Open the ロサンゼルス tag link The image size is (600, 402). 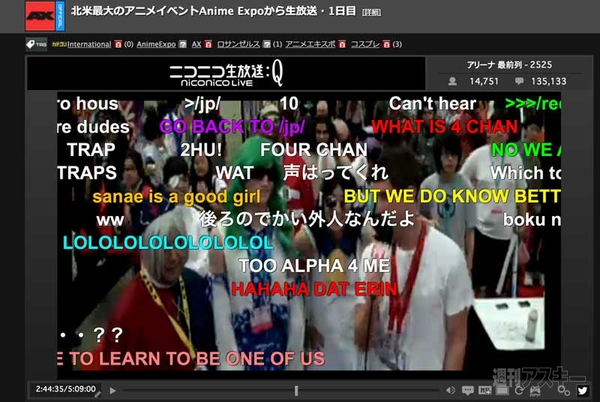(x=238, y=44)
